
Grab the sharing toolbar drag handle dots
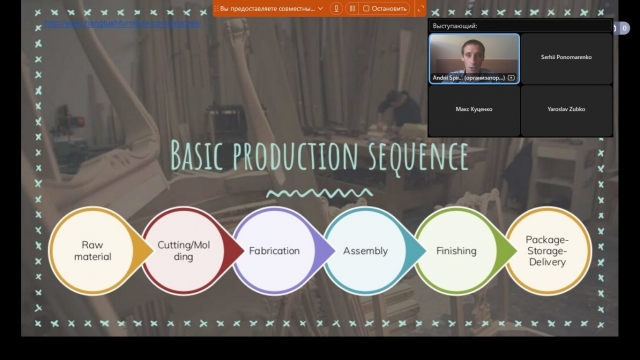coord(216,8)
